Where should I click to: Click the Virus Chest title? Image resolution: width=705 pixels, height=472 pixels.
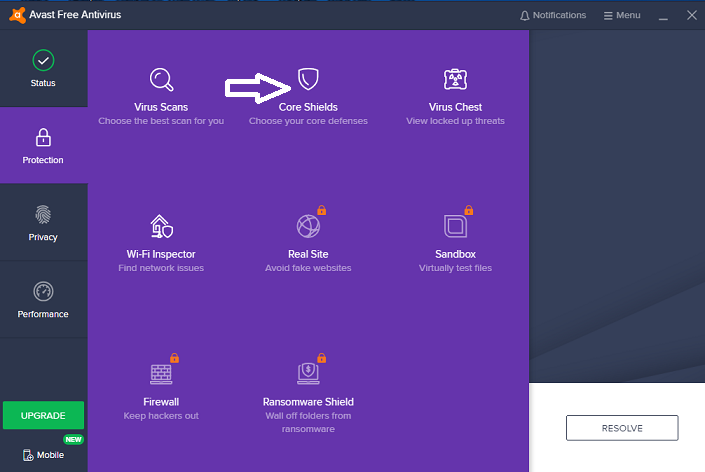tap(455, 107)
